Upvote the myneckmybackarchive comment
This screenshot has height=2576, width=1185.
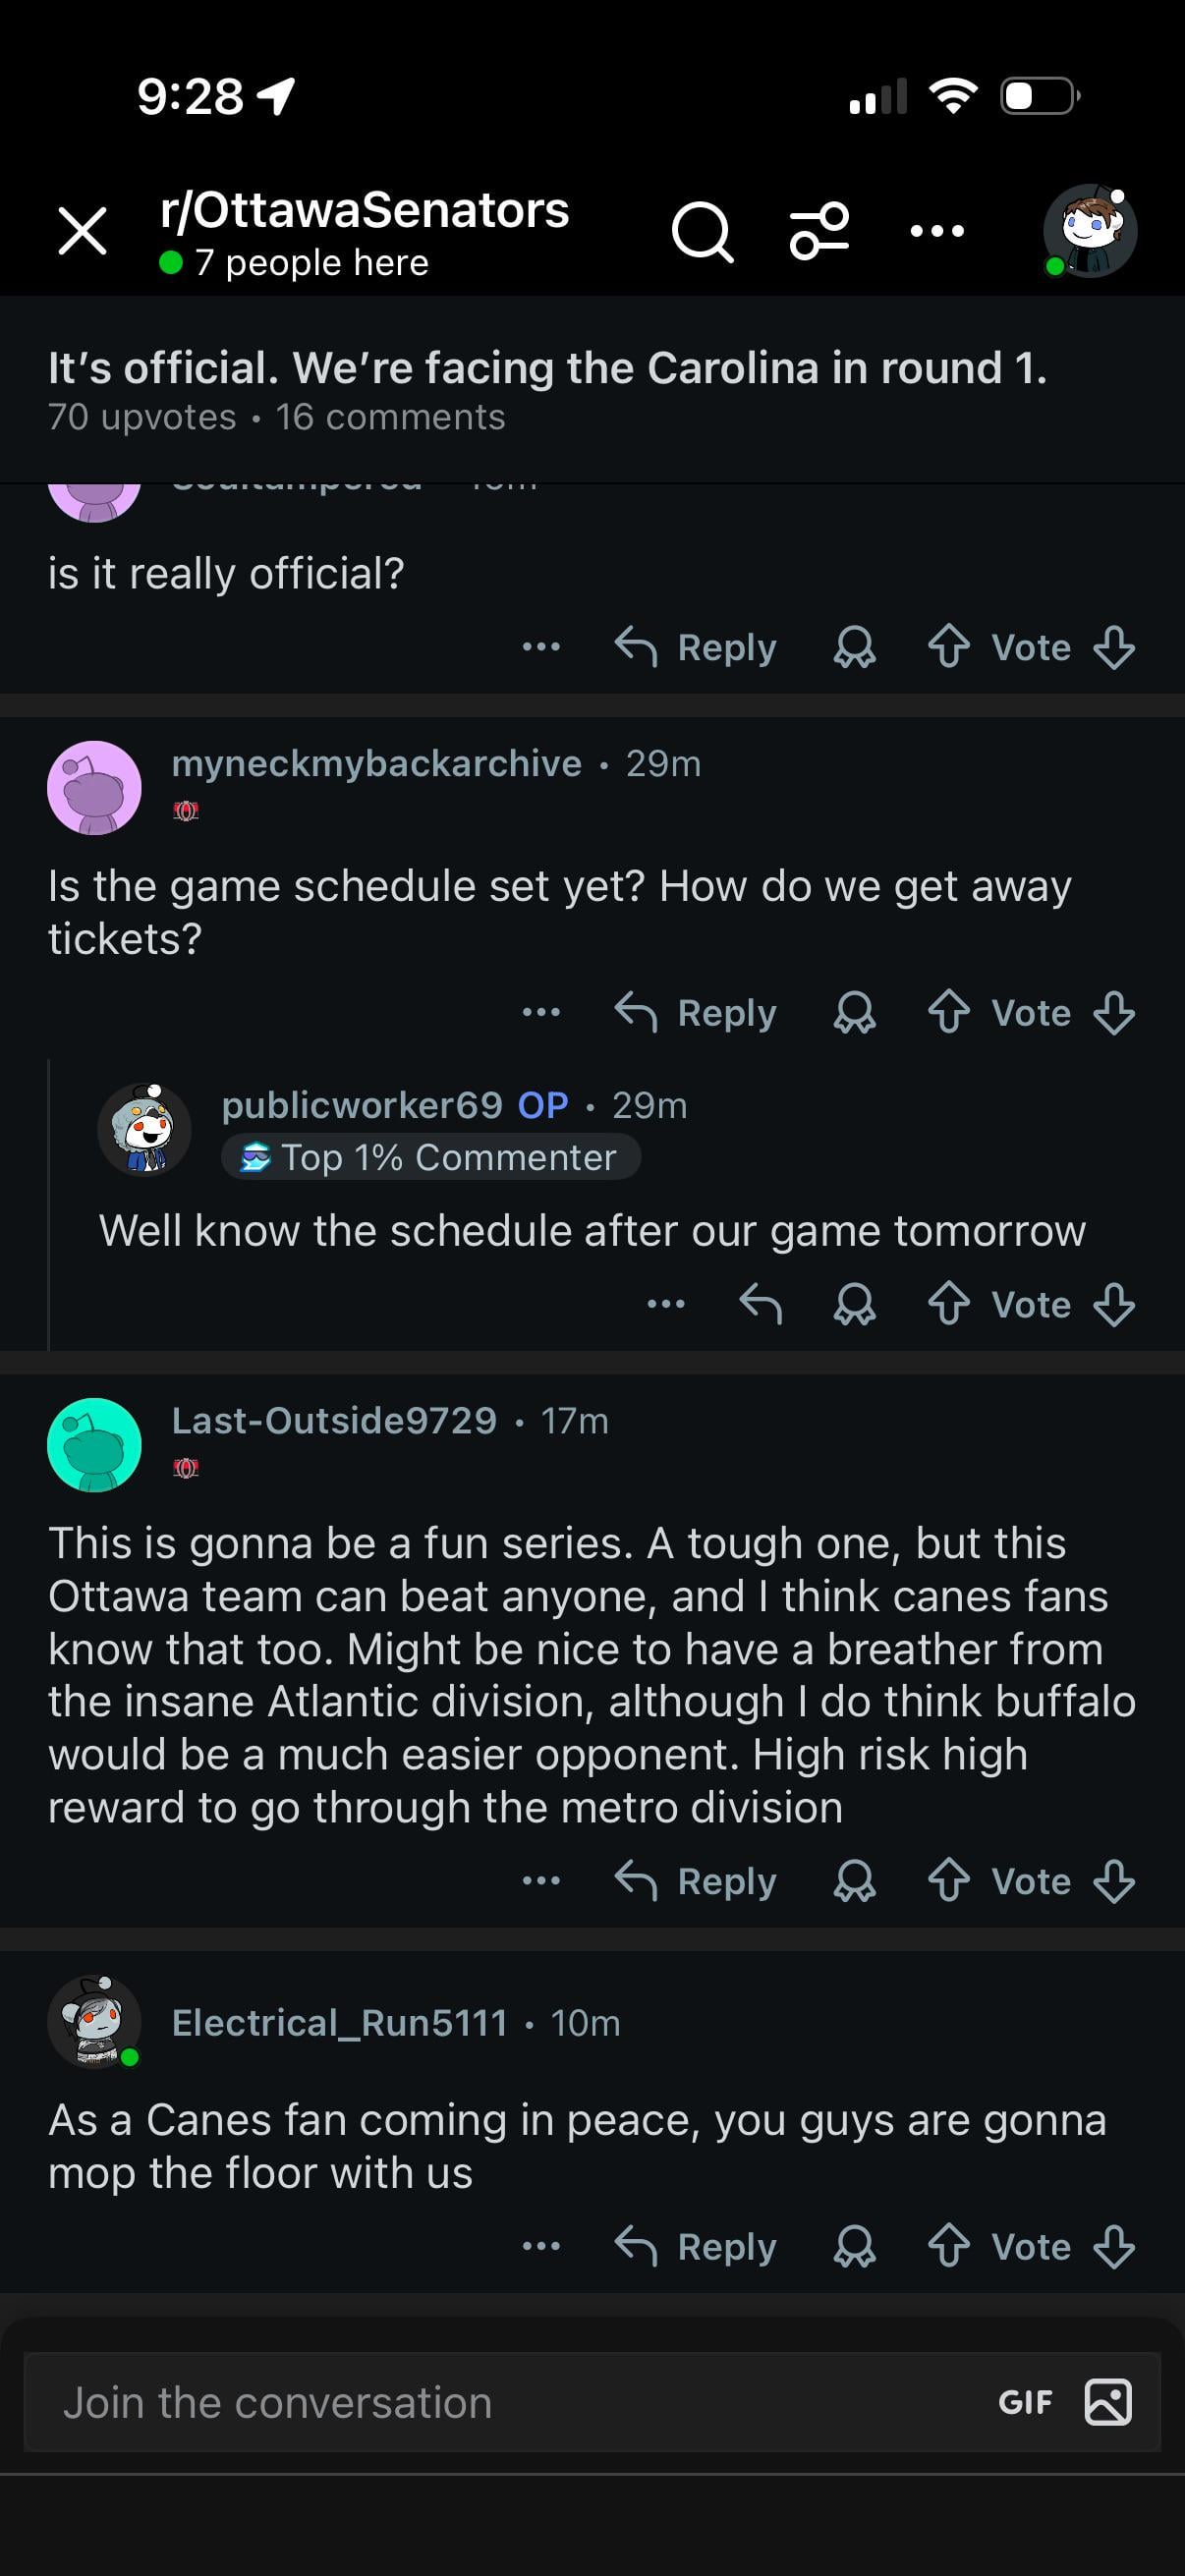click(948, 1013)
